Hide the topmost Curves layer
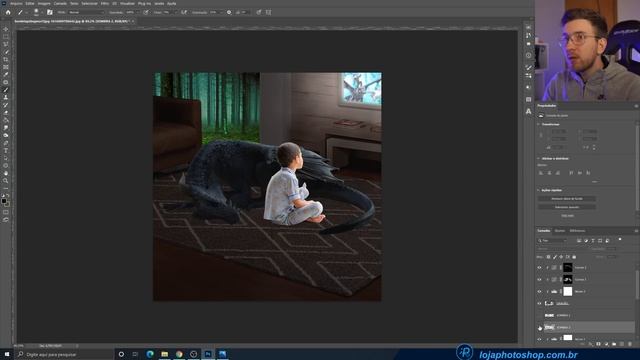Image resolution: width=640 pixels, height=360 pixels. (539, 267)
